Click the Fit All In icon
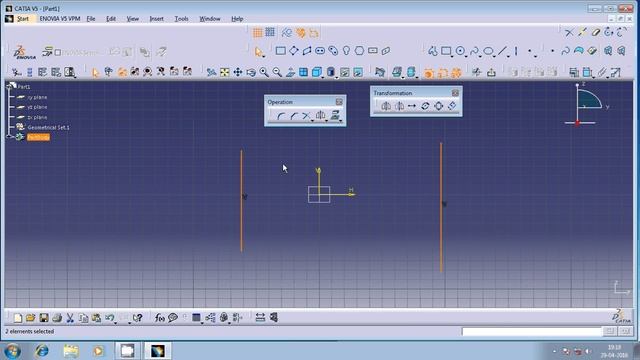 click(x=224, y=73)
